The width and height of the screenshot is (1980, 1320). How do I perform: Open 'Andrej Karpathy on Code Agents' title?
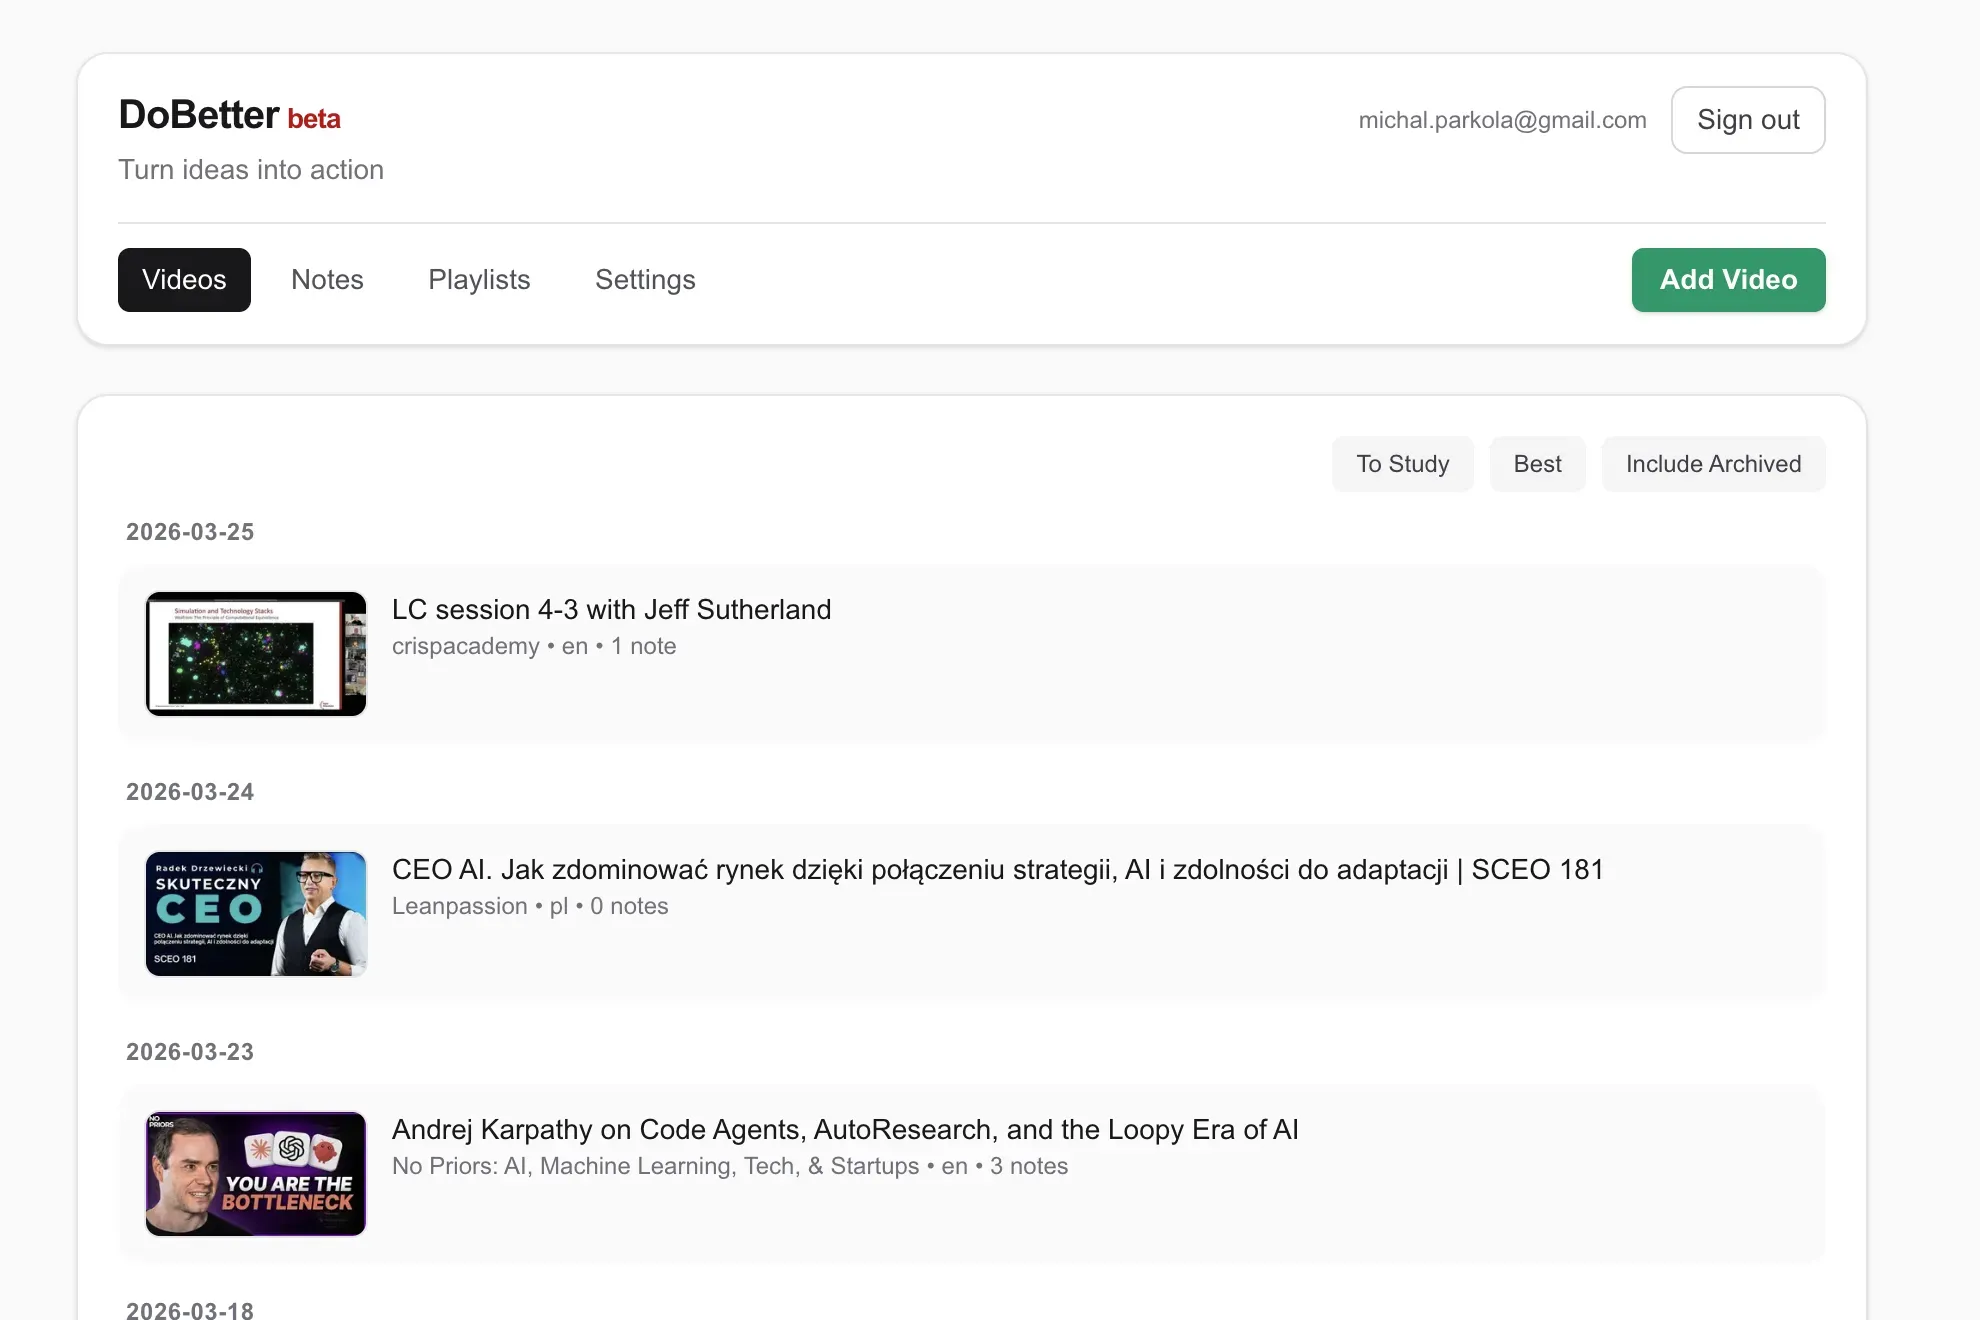tap(845, 1130)
